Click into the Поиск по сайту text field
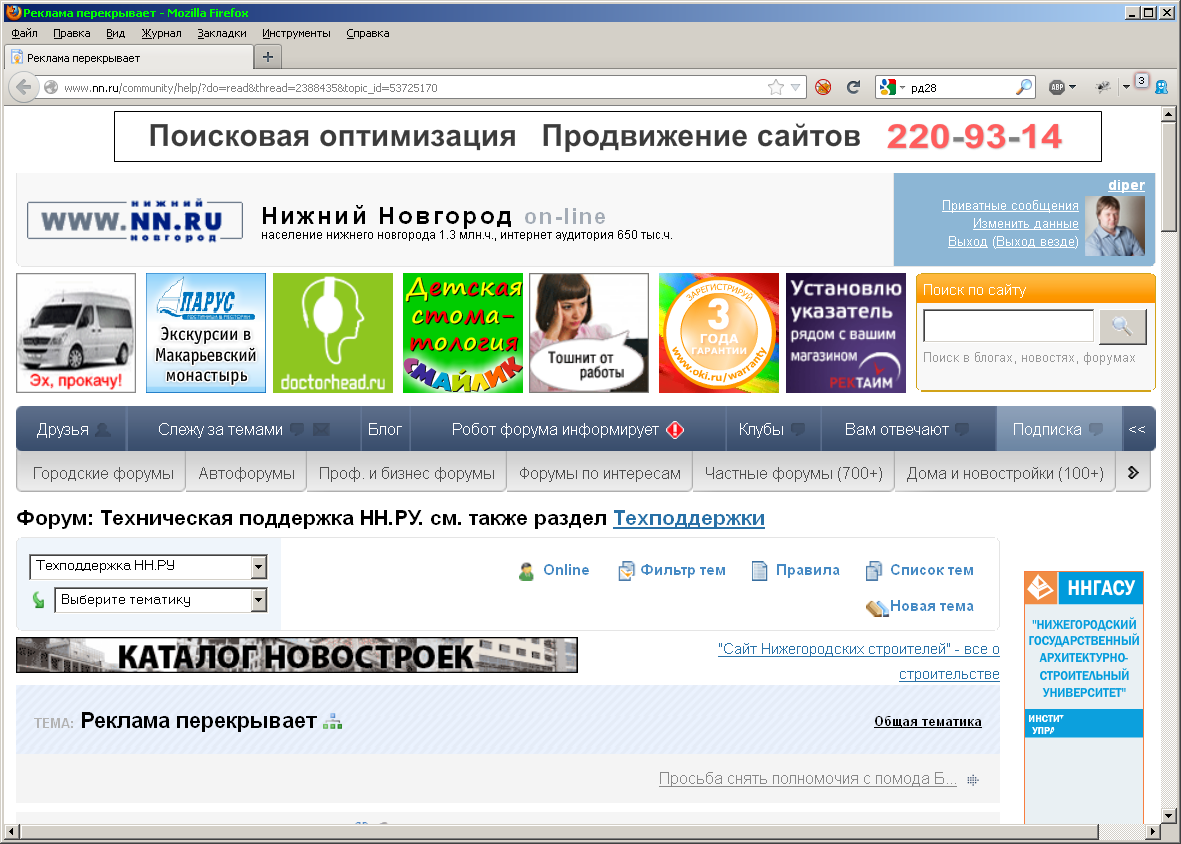The width and height of the screenshot is (1181, 844). pos(1007,326)
